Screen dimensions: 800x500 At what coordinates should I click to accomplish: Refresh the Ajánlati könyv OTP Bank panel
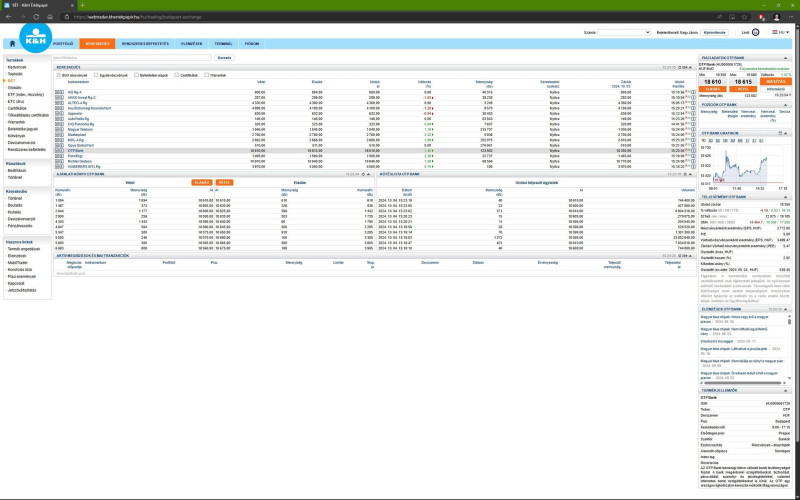(363, 174)
